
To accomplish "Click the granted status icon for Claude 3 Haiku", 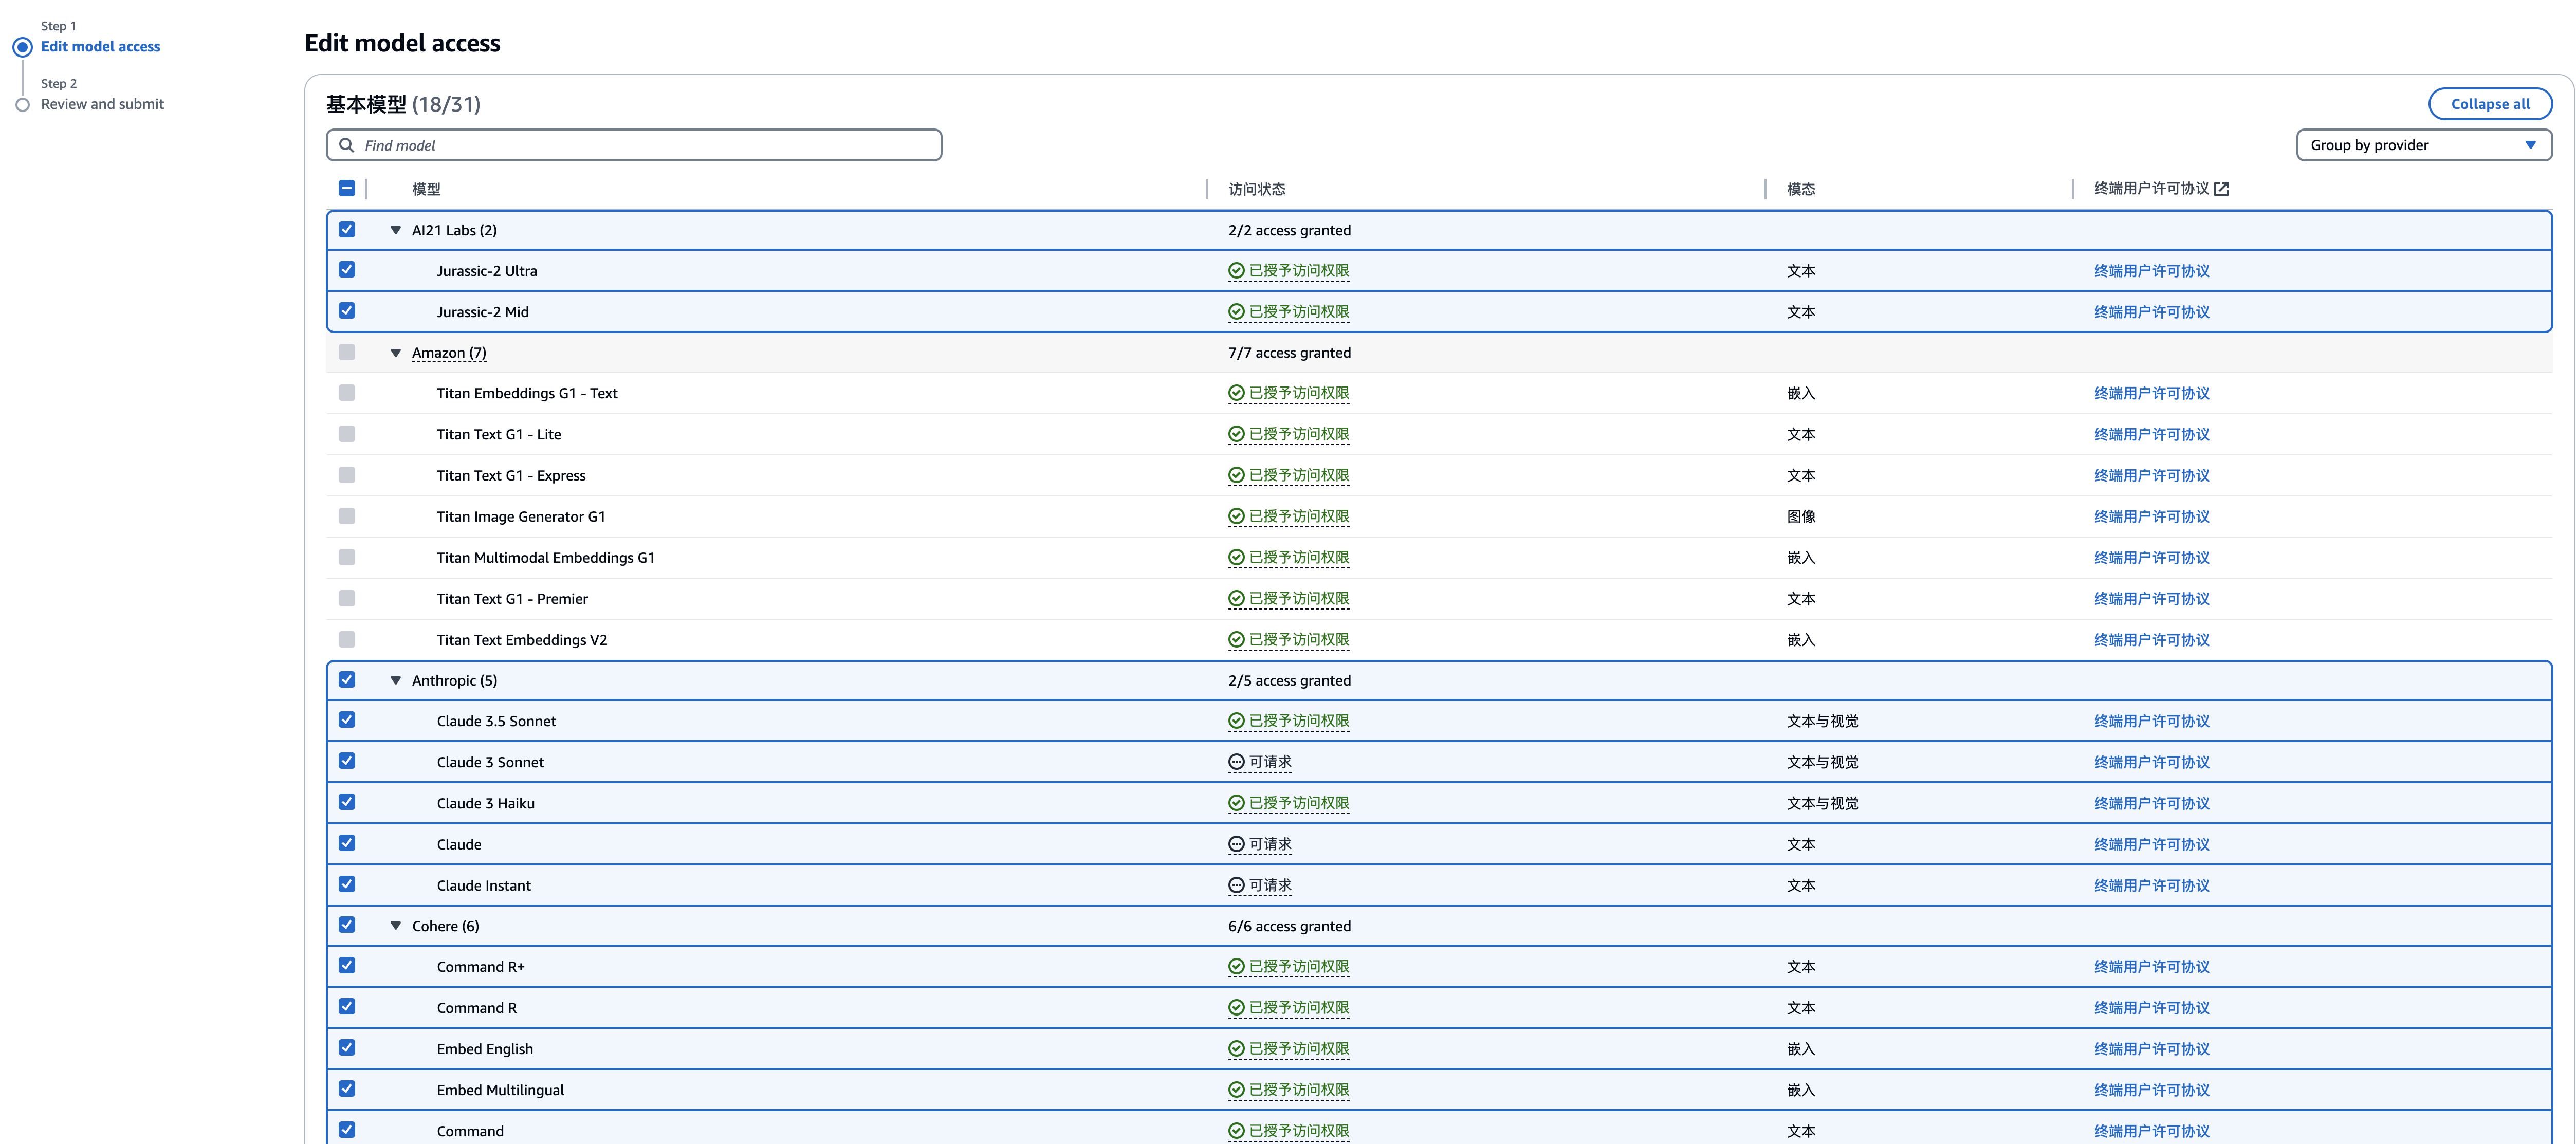I will point(1236,803).
